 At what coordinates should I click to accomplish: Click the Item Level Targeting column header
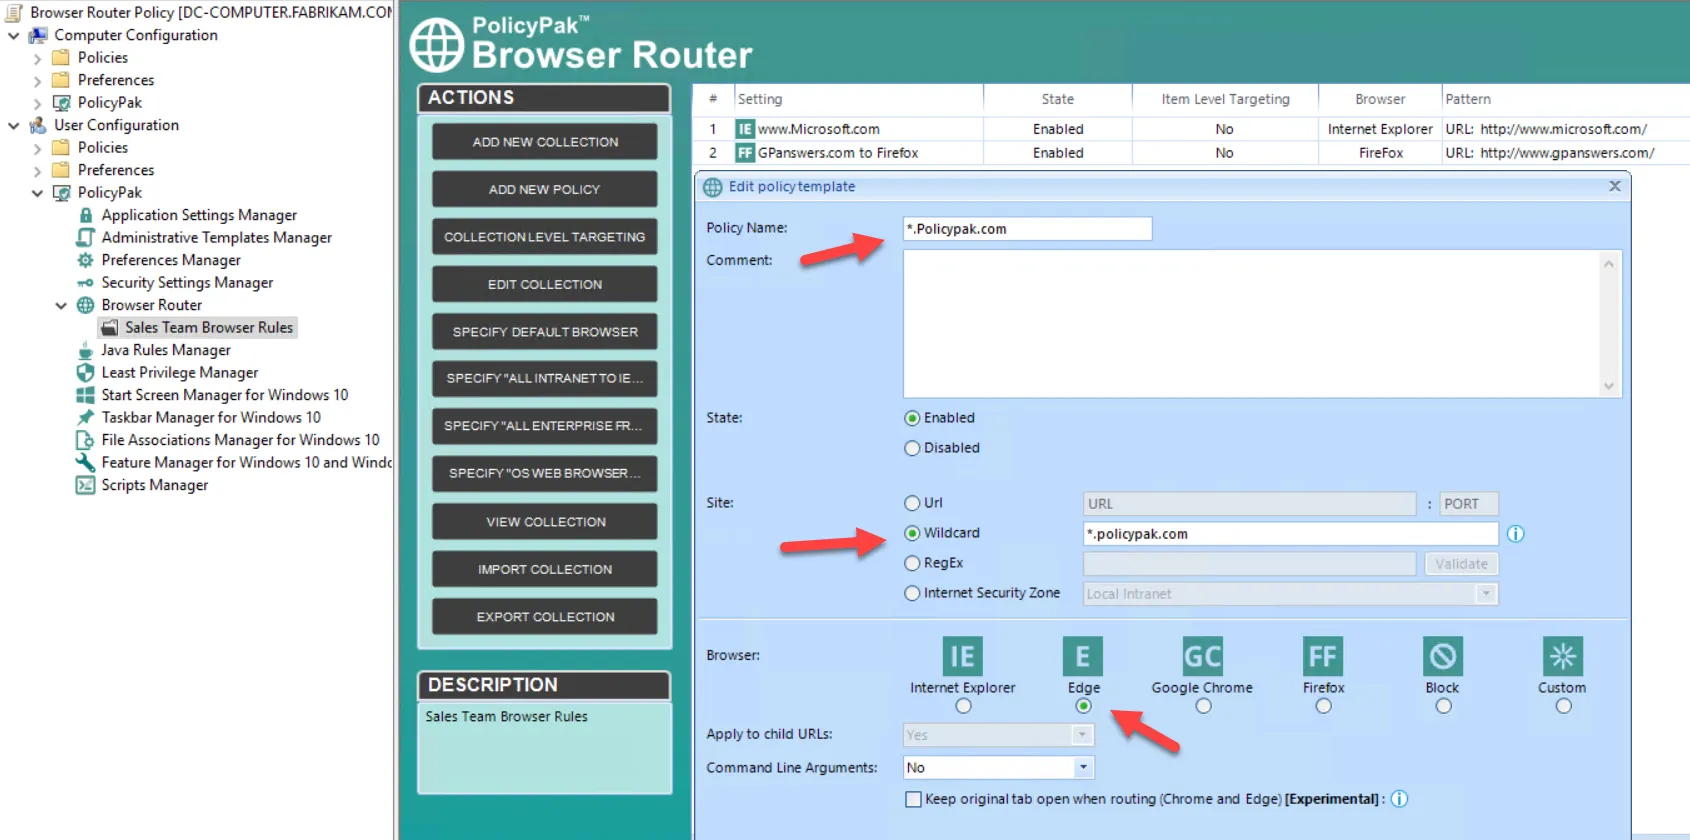[1225, 99]
